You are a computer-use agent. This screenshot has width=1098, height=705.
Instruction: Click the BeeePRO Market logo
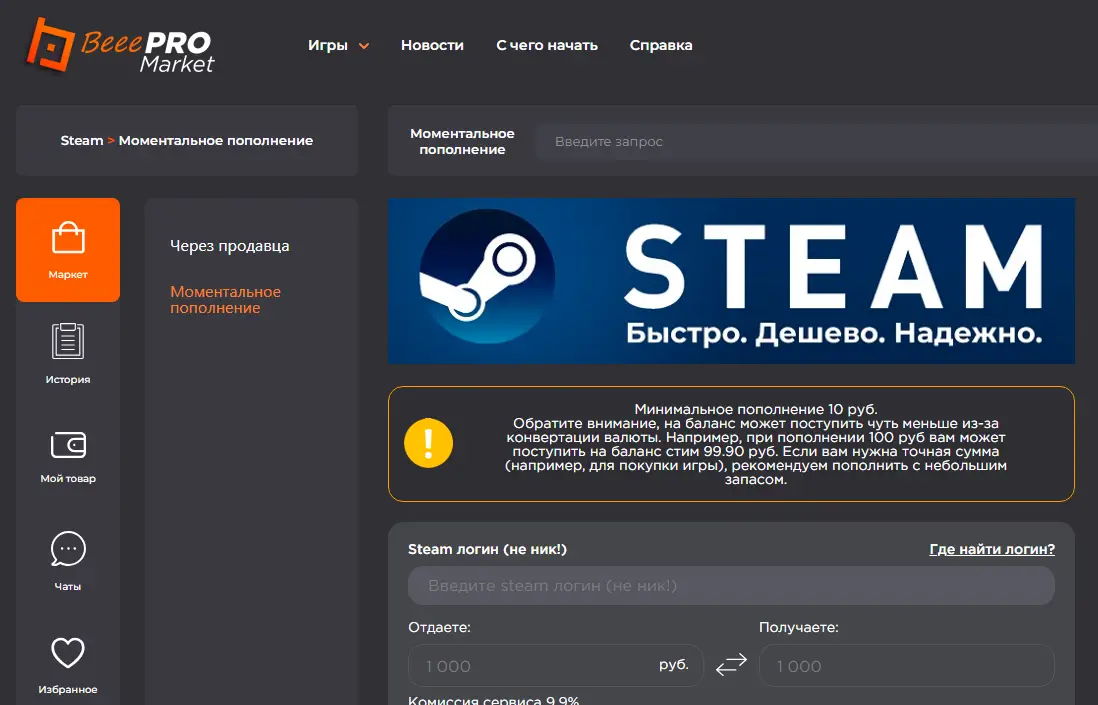(x=120, y=46)
